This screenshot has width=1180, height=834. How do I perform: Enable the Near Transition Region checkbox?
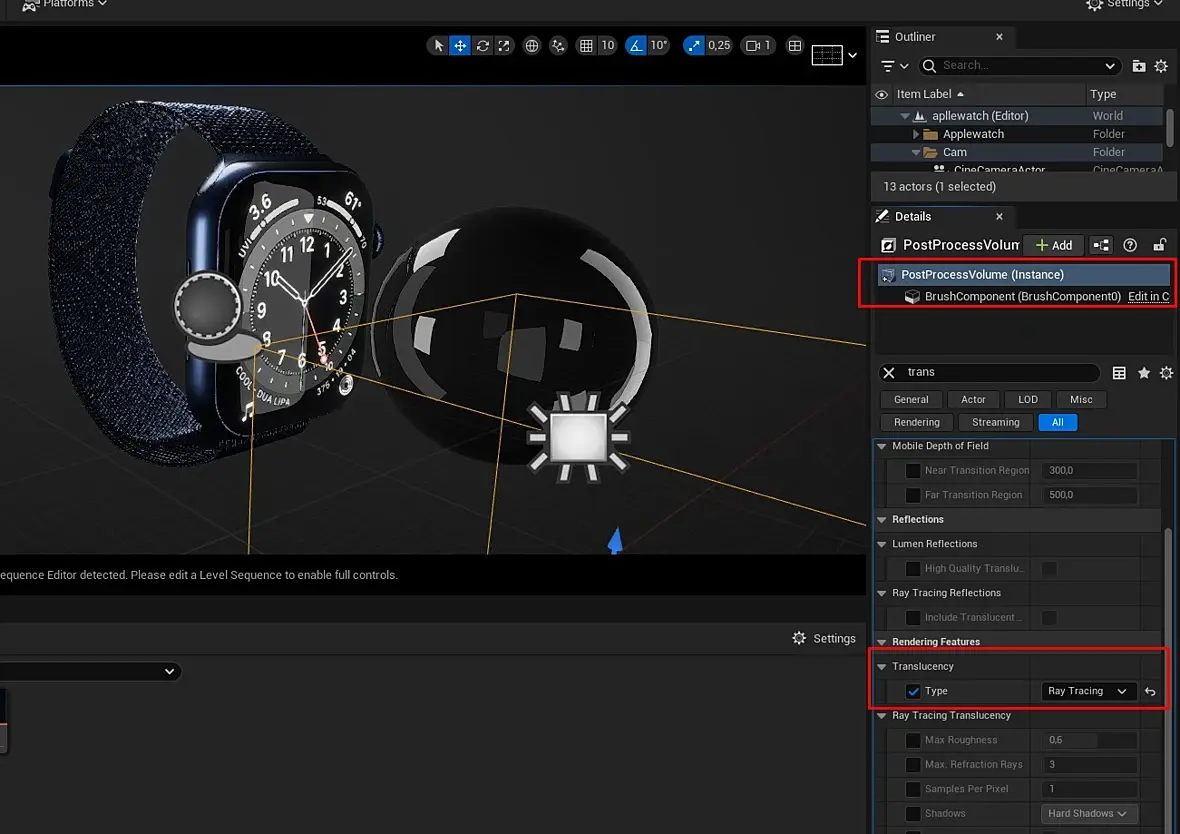pos(913,470)
